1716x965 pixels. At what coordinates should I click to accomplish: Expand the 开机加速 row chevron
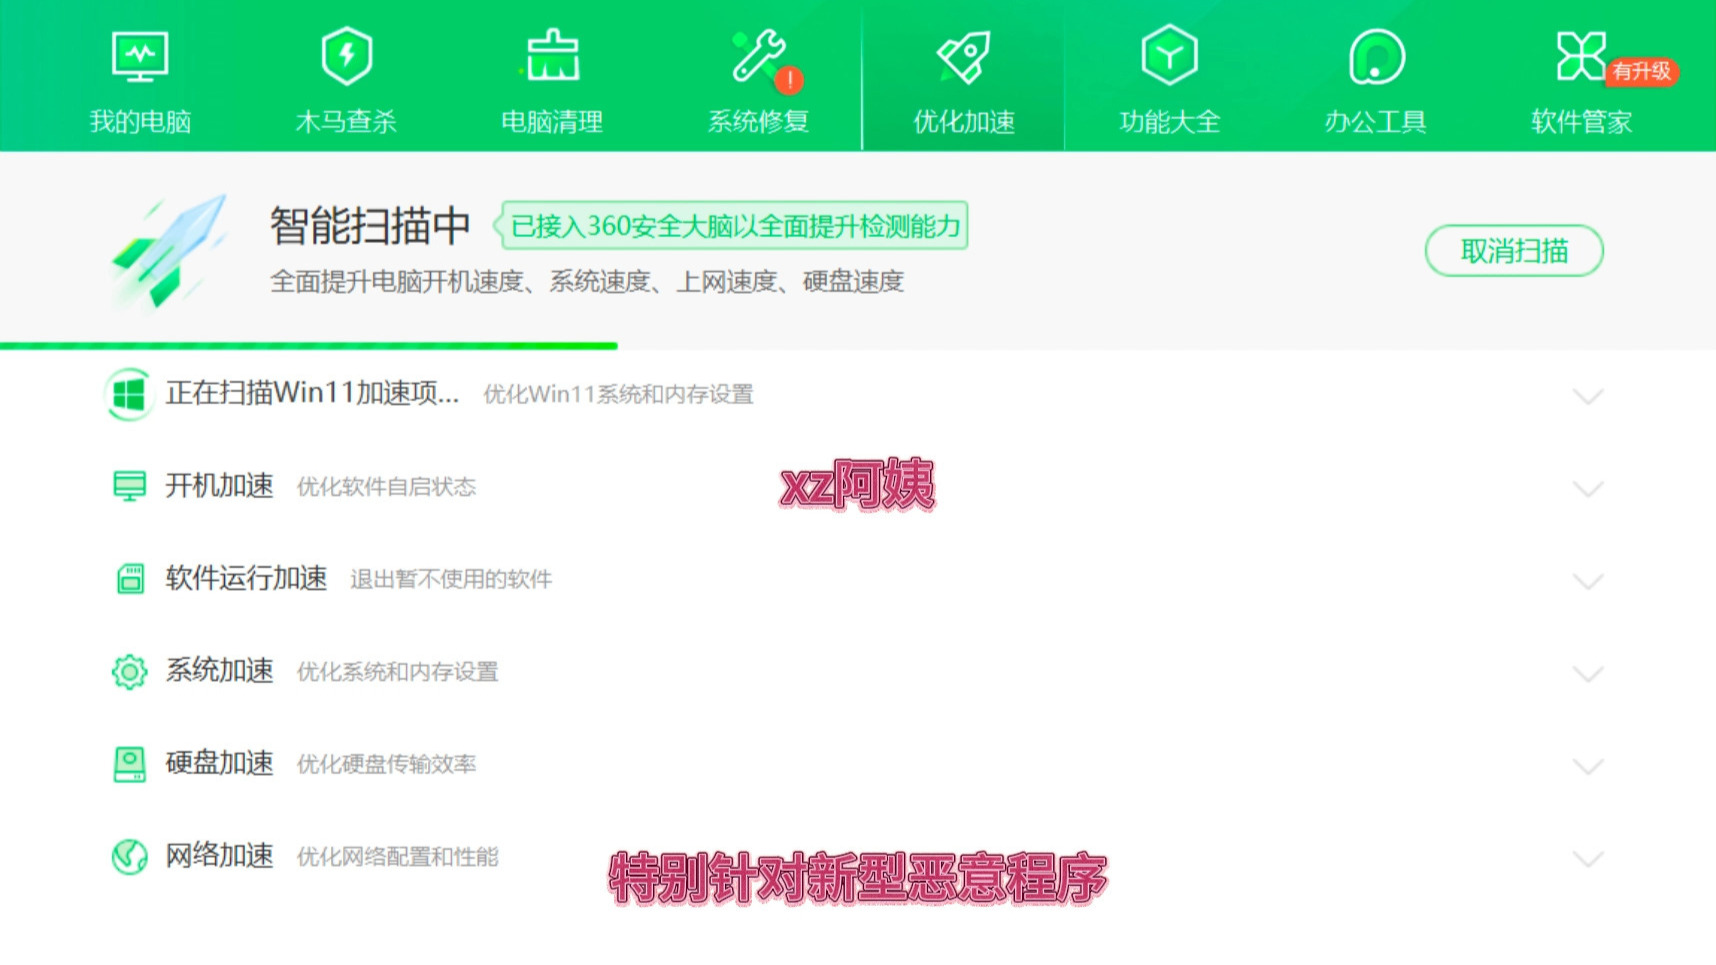1588,489
